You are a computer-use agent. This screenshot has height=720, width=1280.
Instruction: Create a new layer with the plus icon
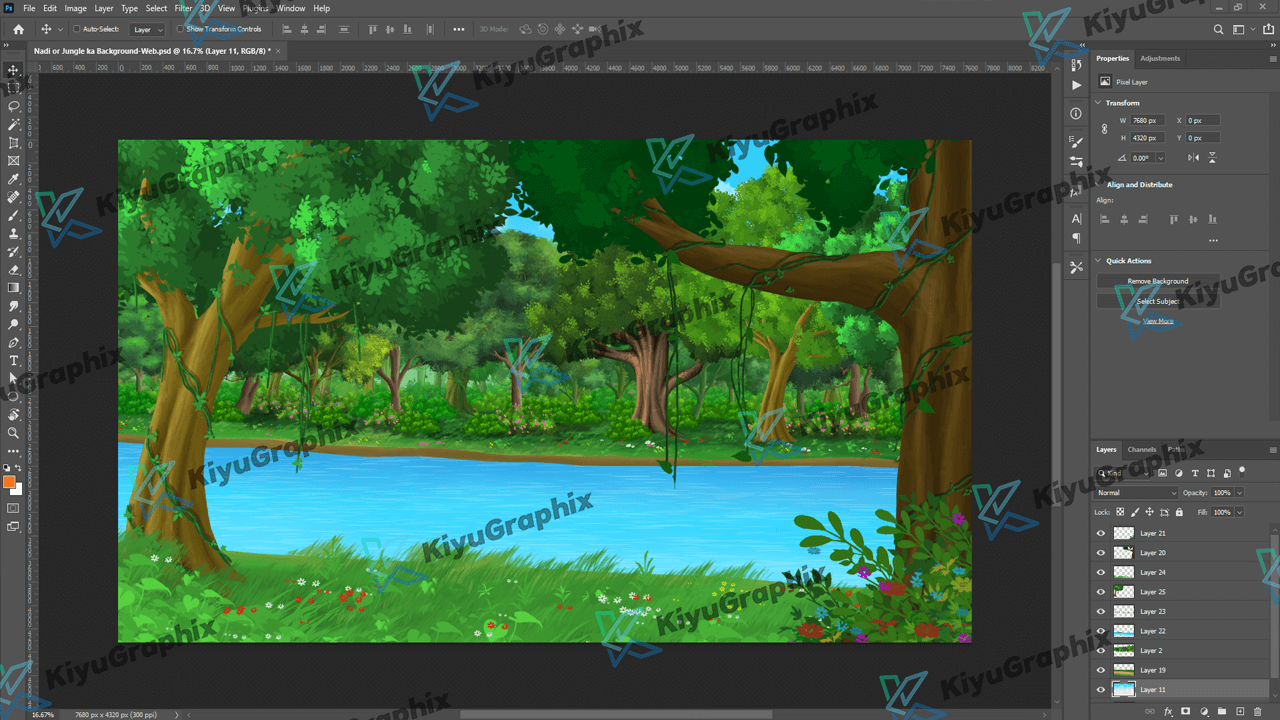(x=1240, y=711)
